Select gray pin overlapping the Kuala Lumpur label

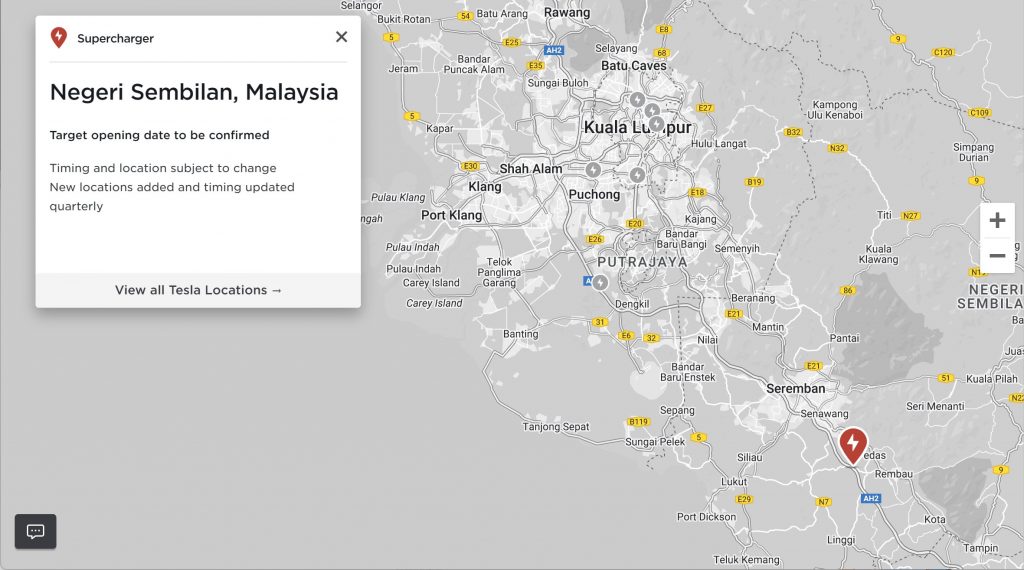coord(656,123)
